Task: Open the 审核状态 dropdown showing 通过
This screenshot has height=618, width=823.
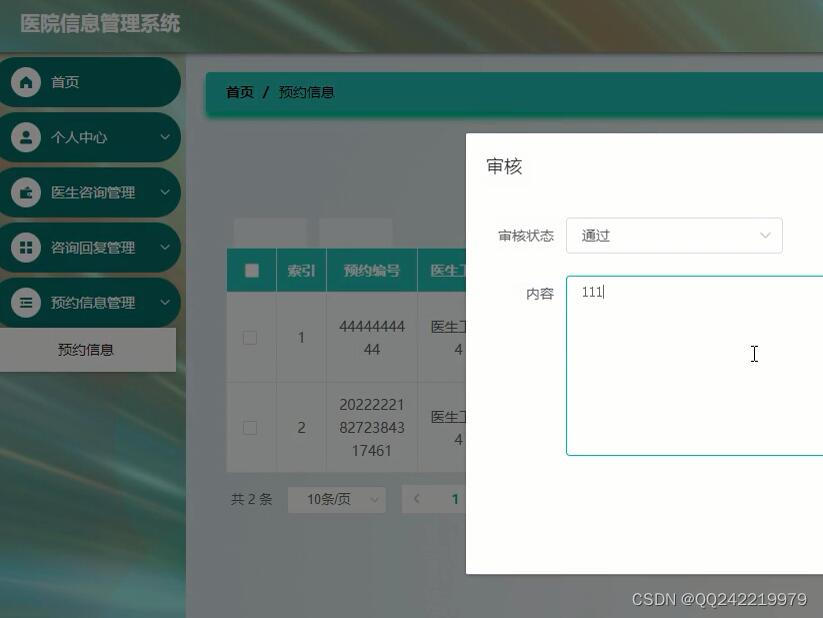Action: pos(673,235)
